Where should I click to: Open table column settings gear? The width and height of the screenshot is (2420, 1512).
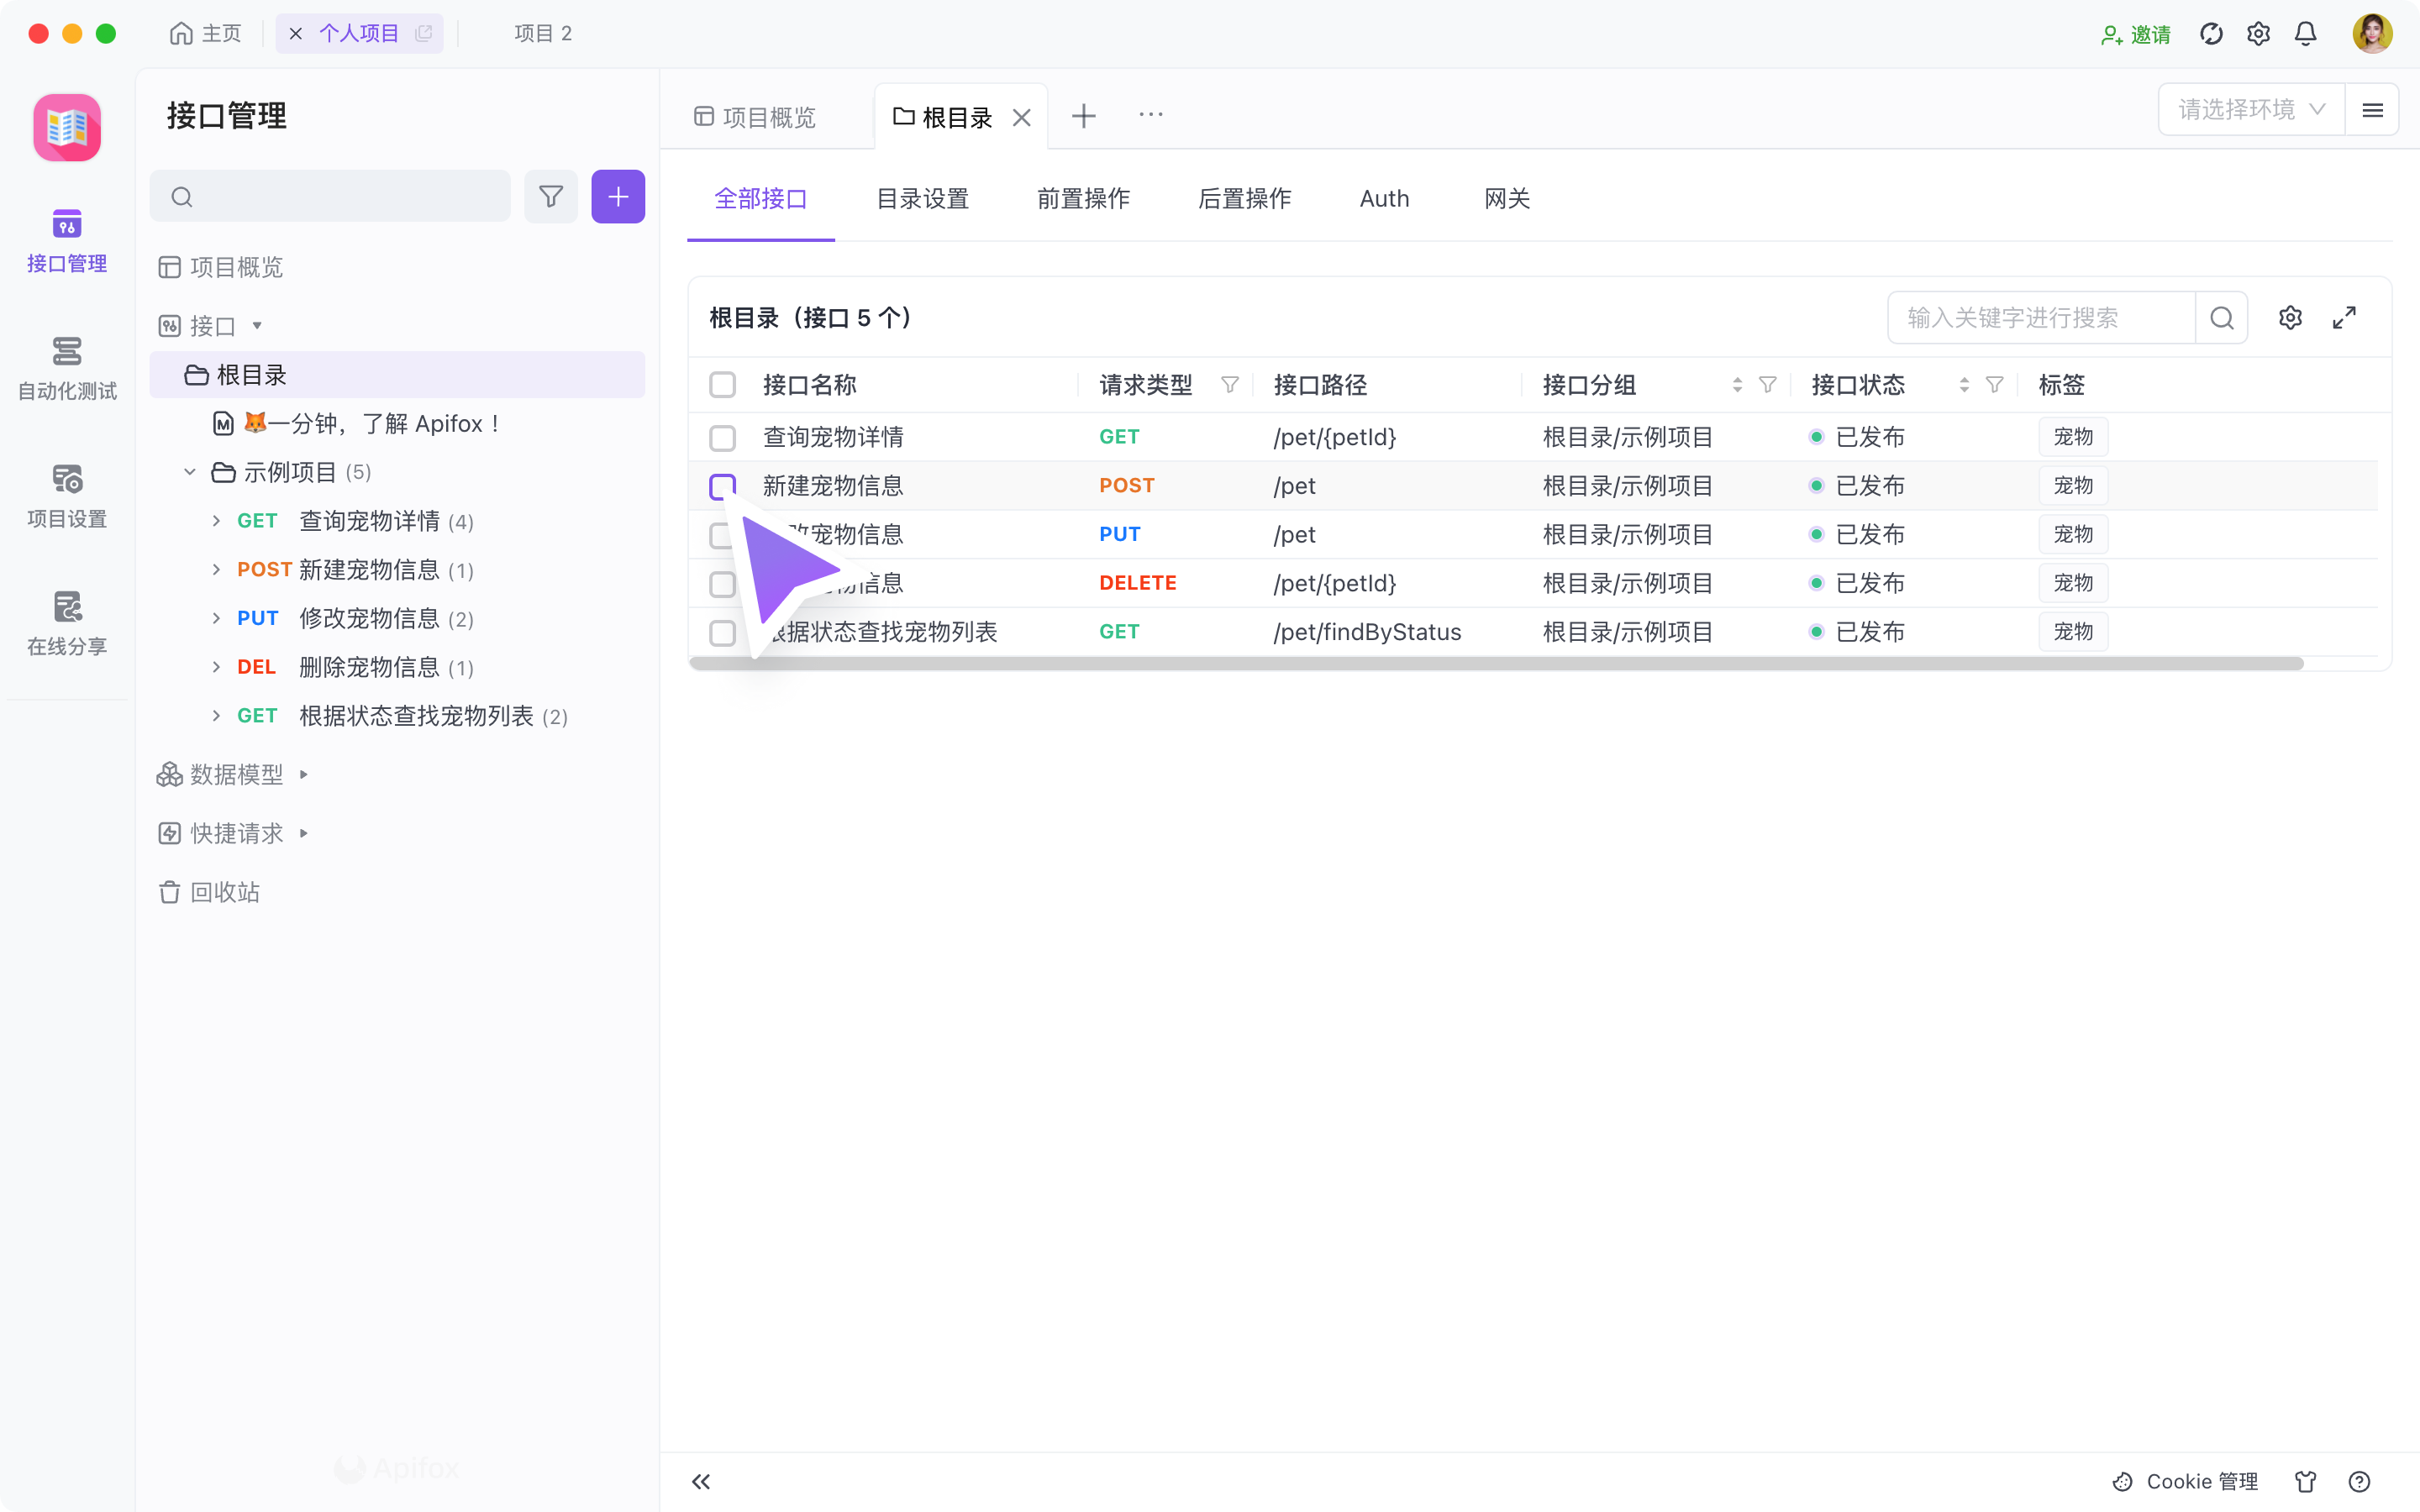pos(2291,317)
